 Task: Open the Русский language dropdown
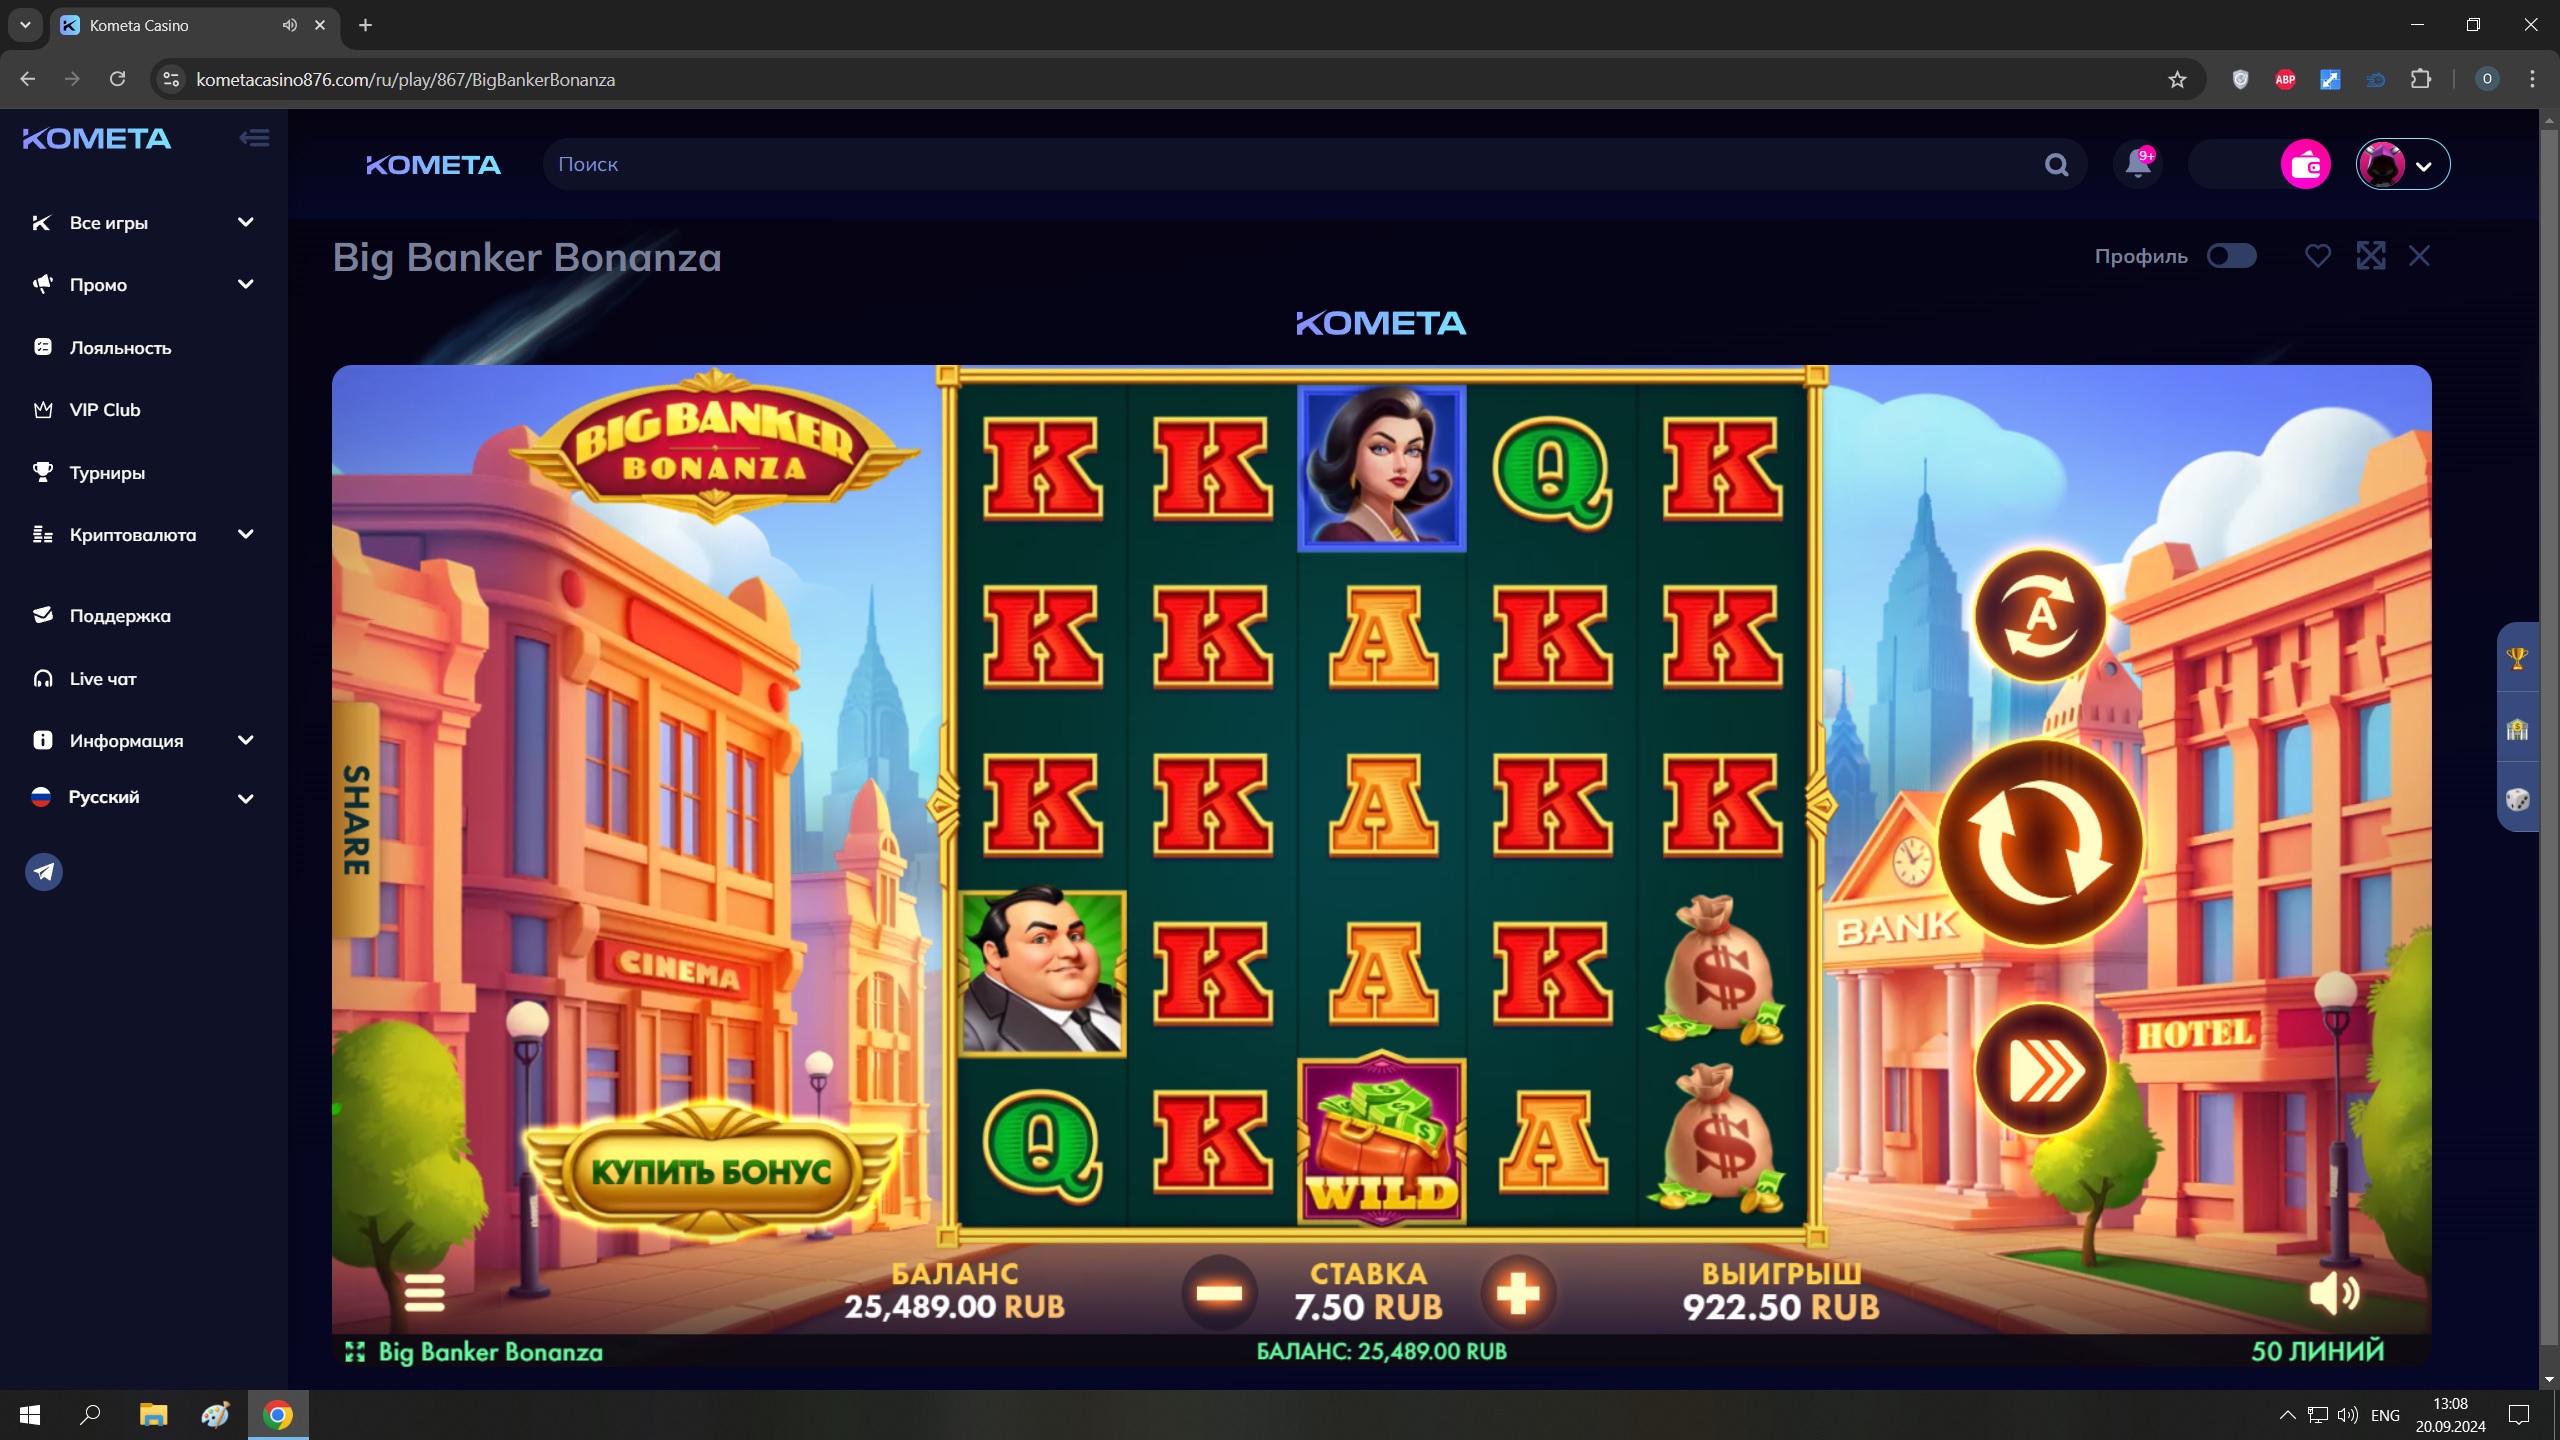pyautogui.click(x=143, y=797)
